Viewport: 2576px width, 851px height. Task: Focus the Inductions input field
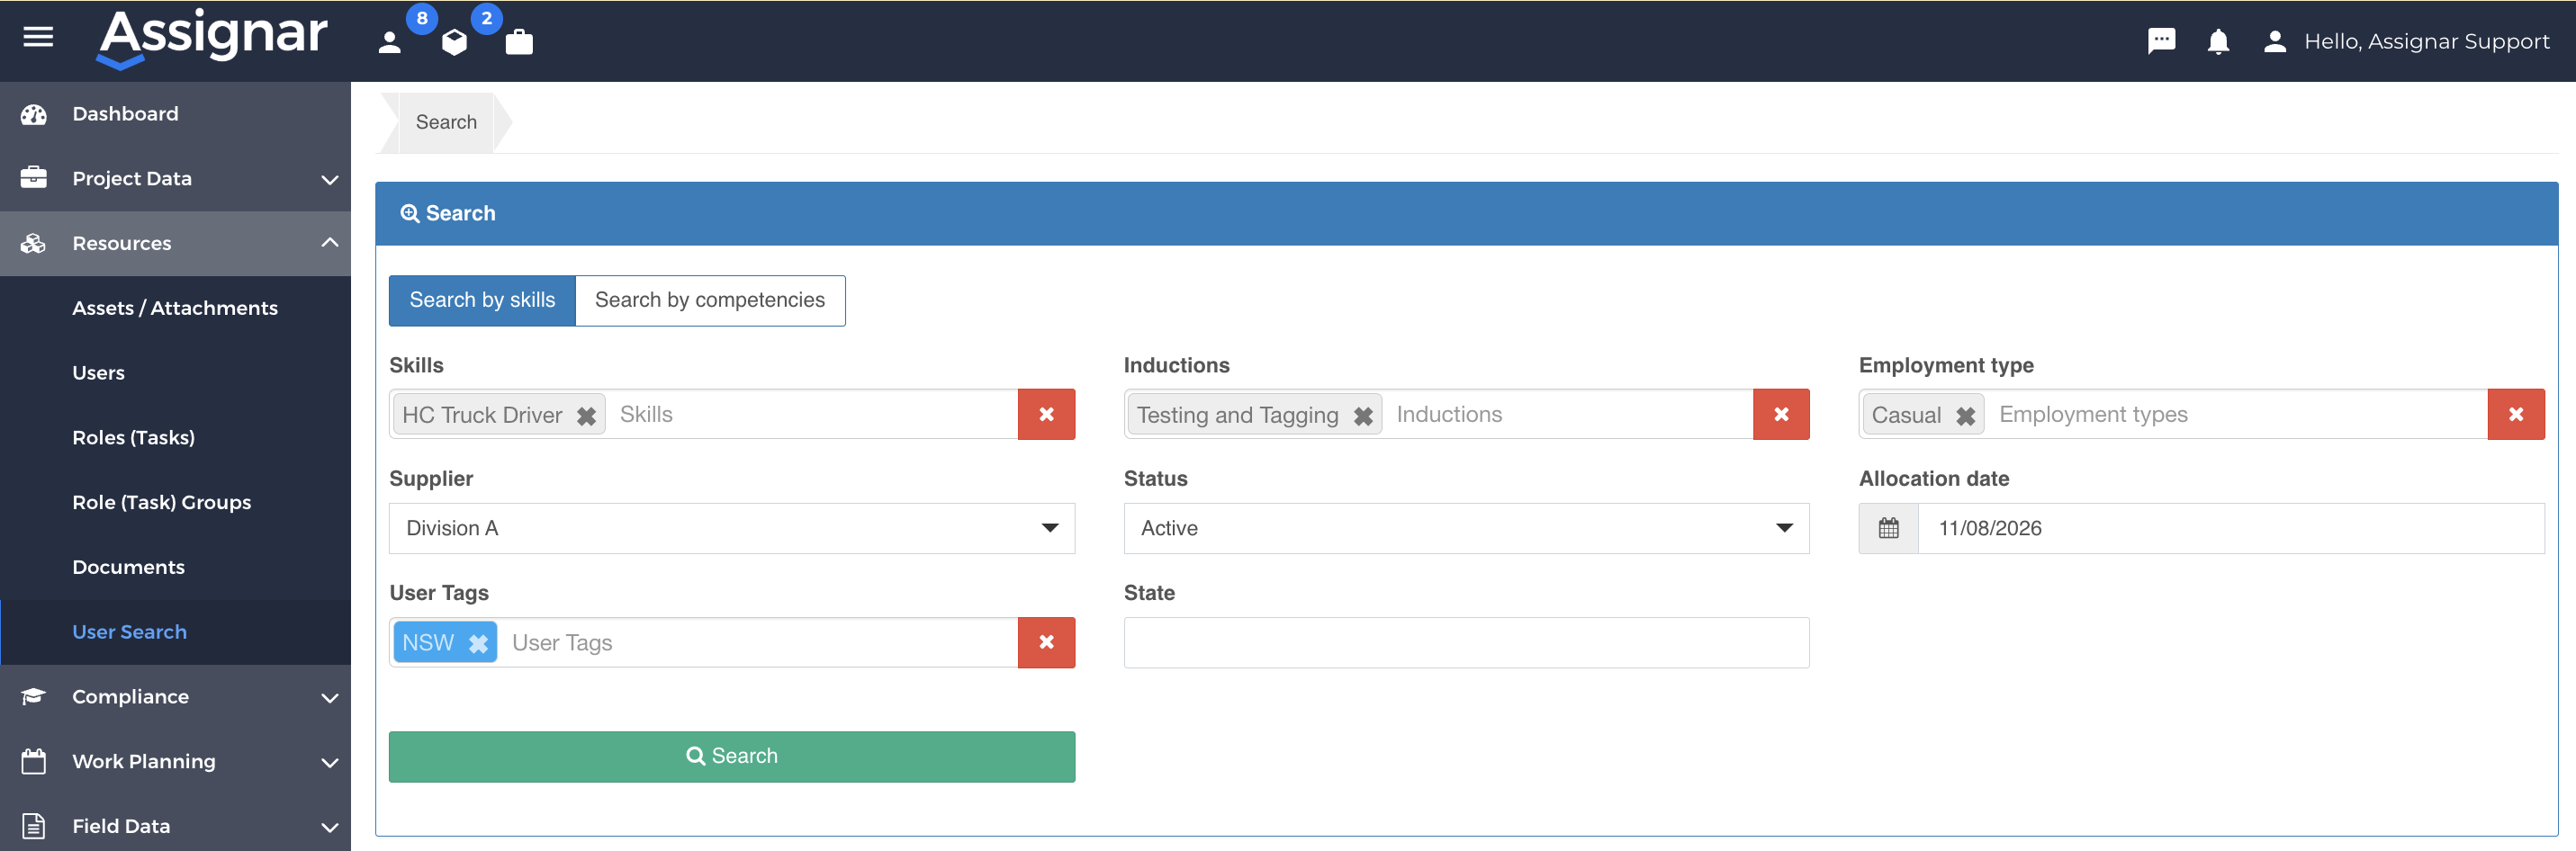click(x=1568, y=414)
